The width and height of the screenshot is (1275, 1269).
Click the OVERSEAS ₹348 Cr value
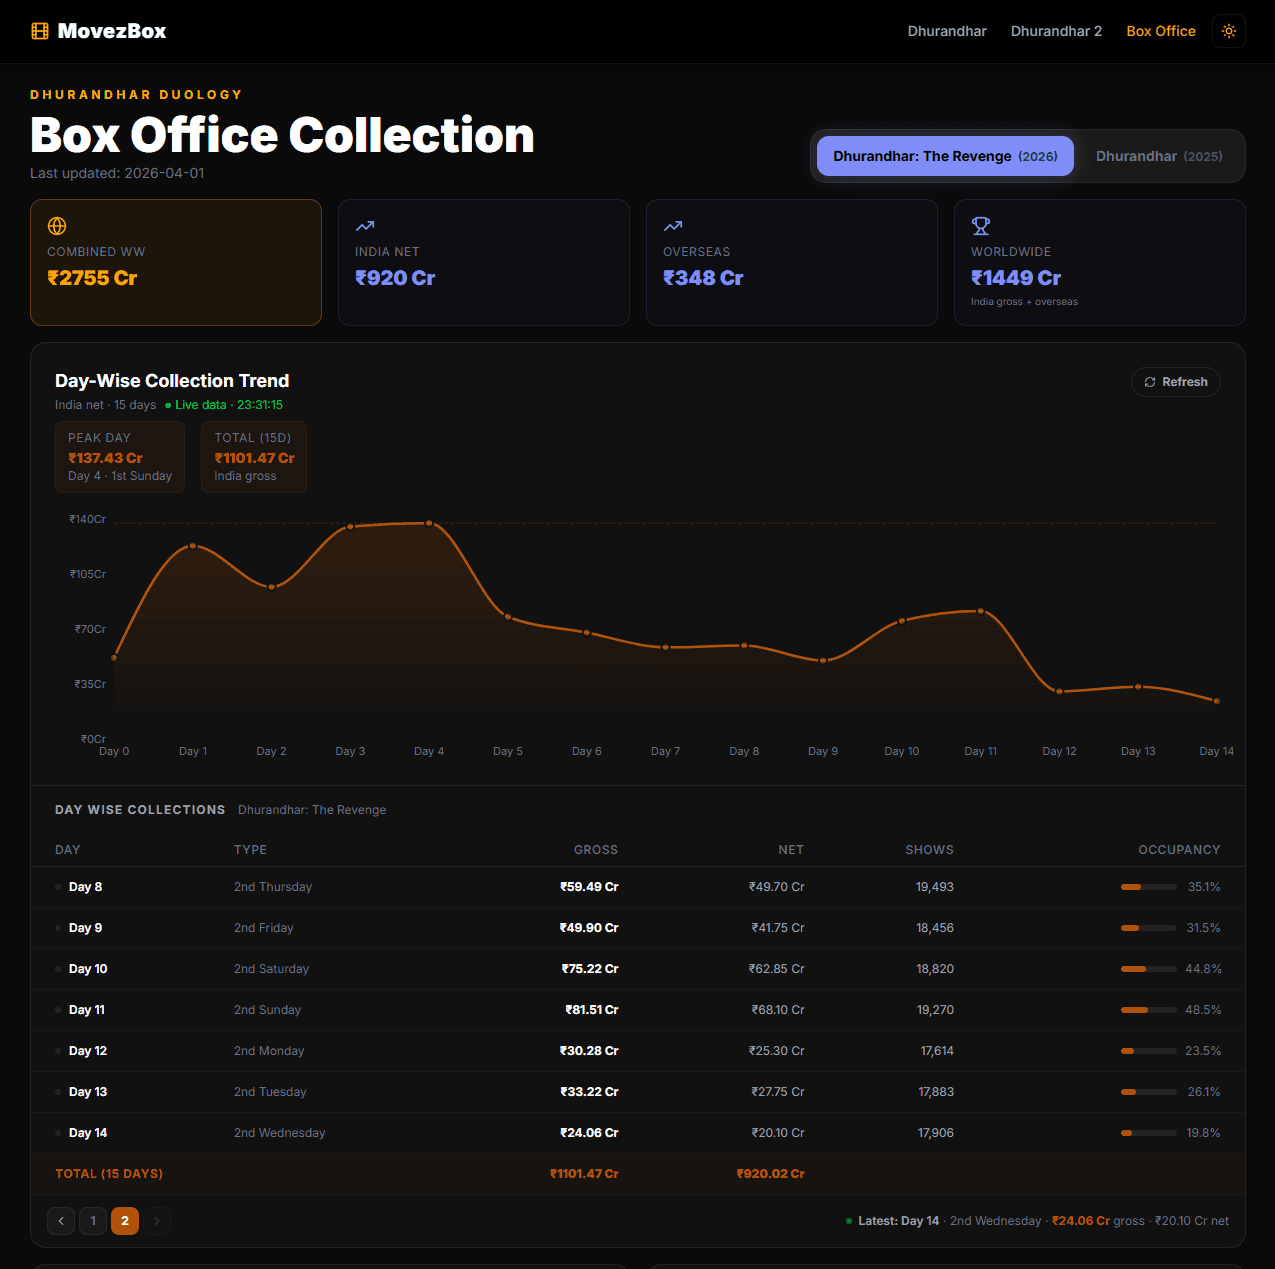703,278
